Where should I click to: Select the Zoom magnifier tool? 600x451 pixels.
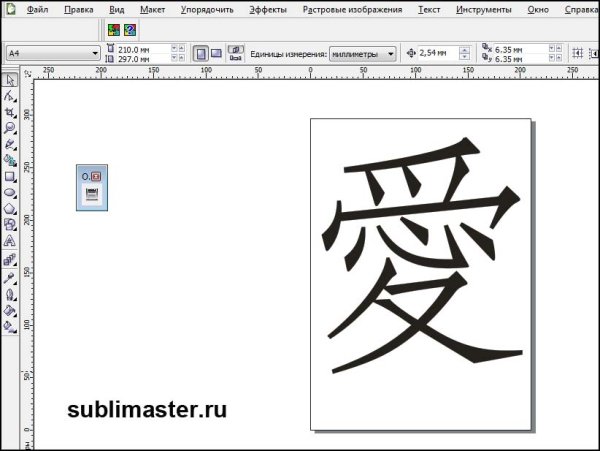pos(10,128)
